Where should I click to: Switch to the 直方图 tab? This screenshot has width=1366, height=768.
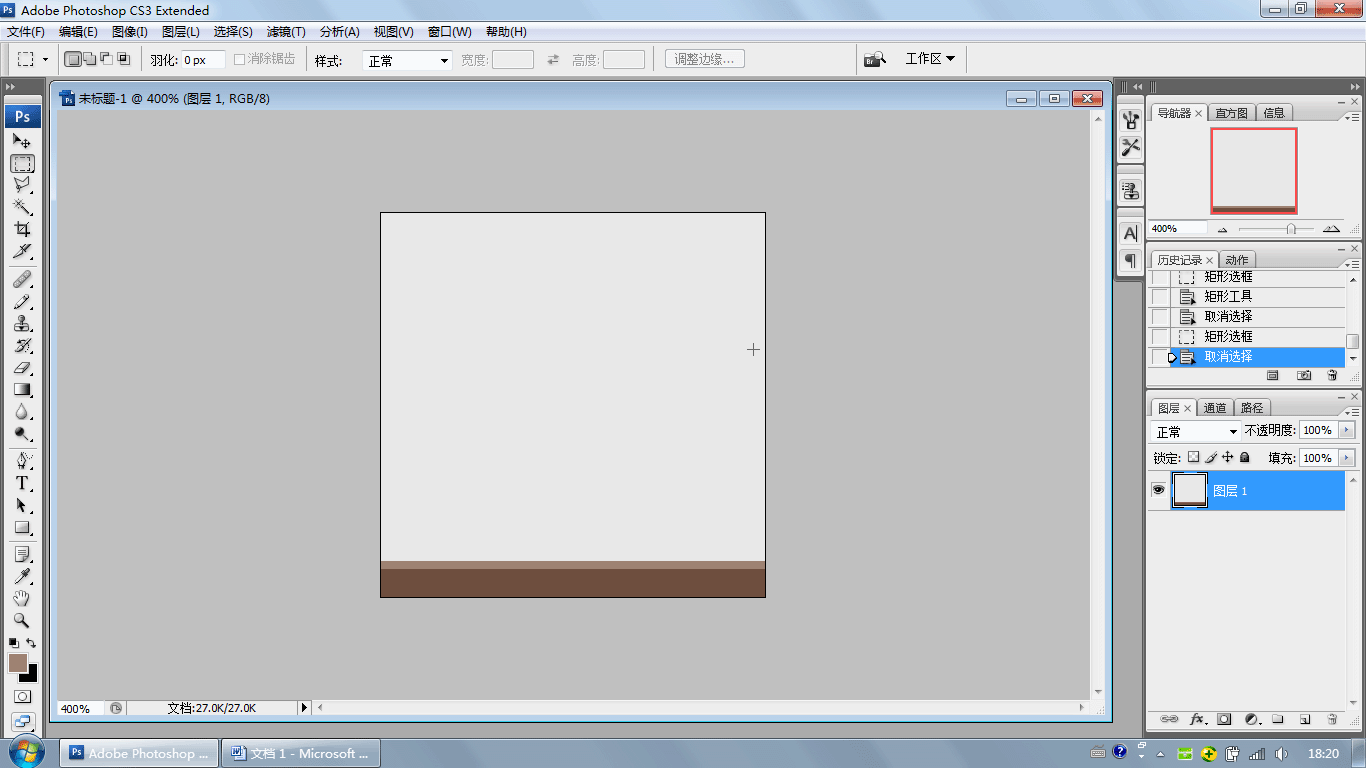pos(1232,113)
